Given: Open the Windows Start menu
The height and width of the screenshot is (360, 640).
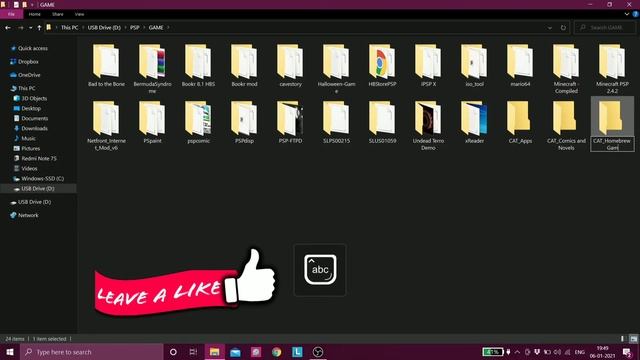Looking at the screenshot, I should point(10,352).
